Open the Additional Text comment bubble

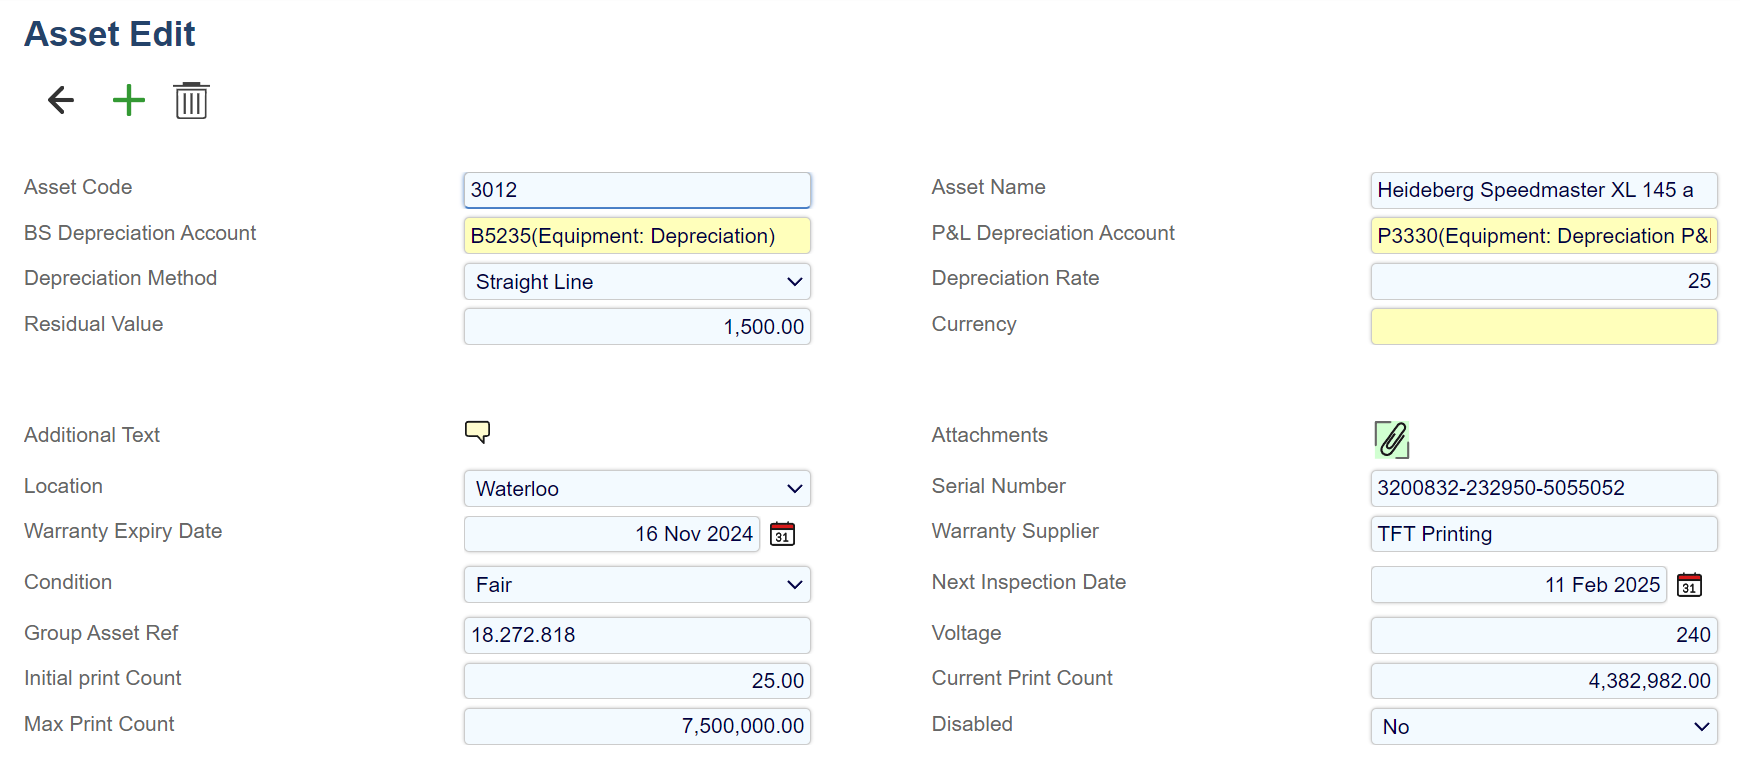click(x=477, y=432)
